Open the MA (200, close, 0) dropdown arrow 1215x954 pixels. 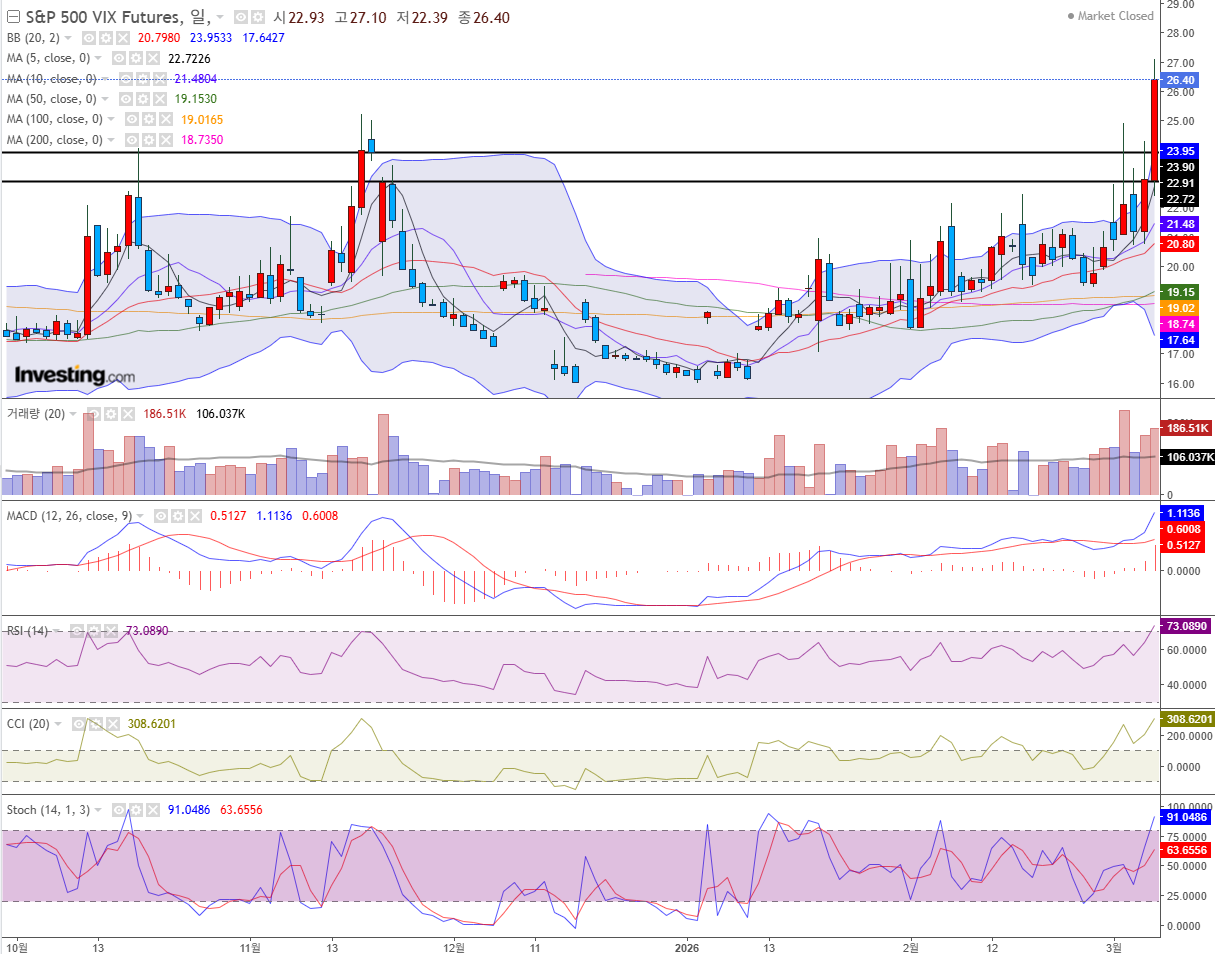pyautogui.click(x=111, y=140)
